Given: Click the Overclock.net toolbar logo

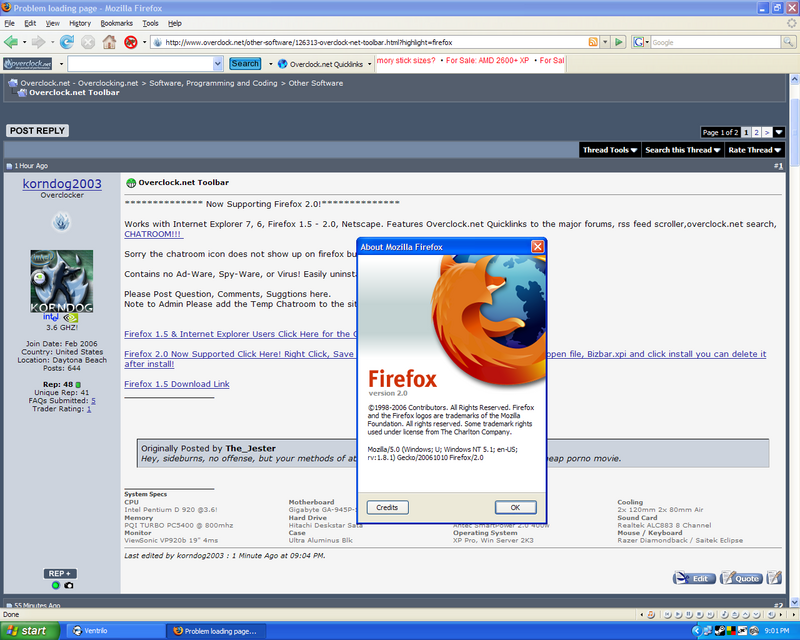Looking at the screenshot, I should [x=28, y=64].
